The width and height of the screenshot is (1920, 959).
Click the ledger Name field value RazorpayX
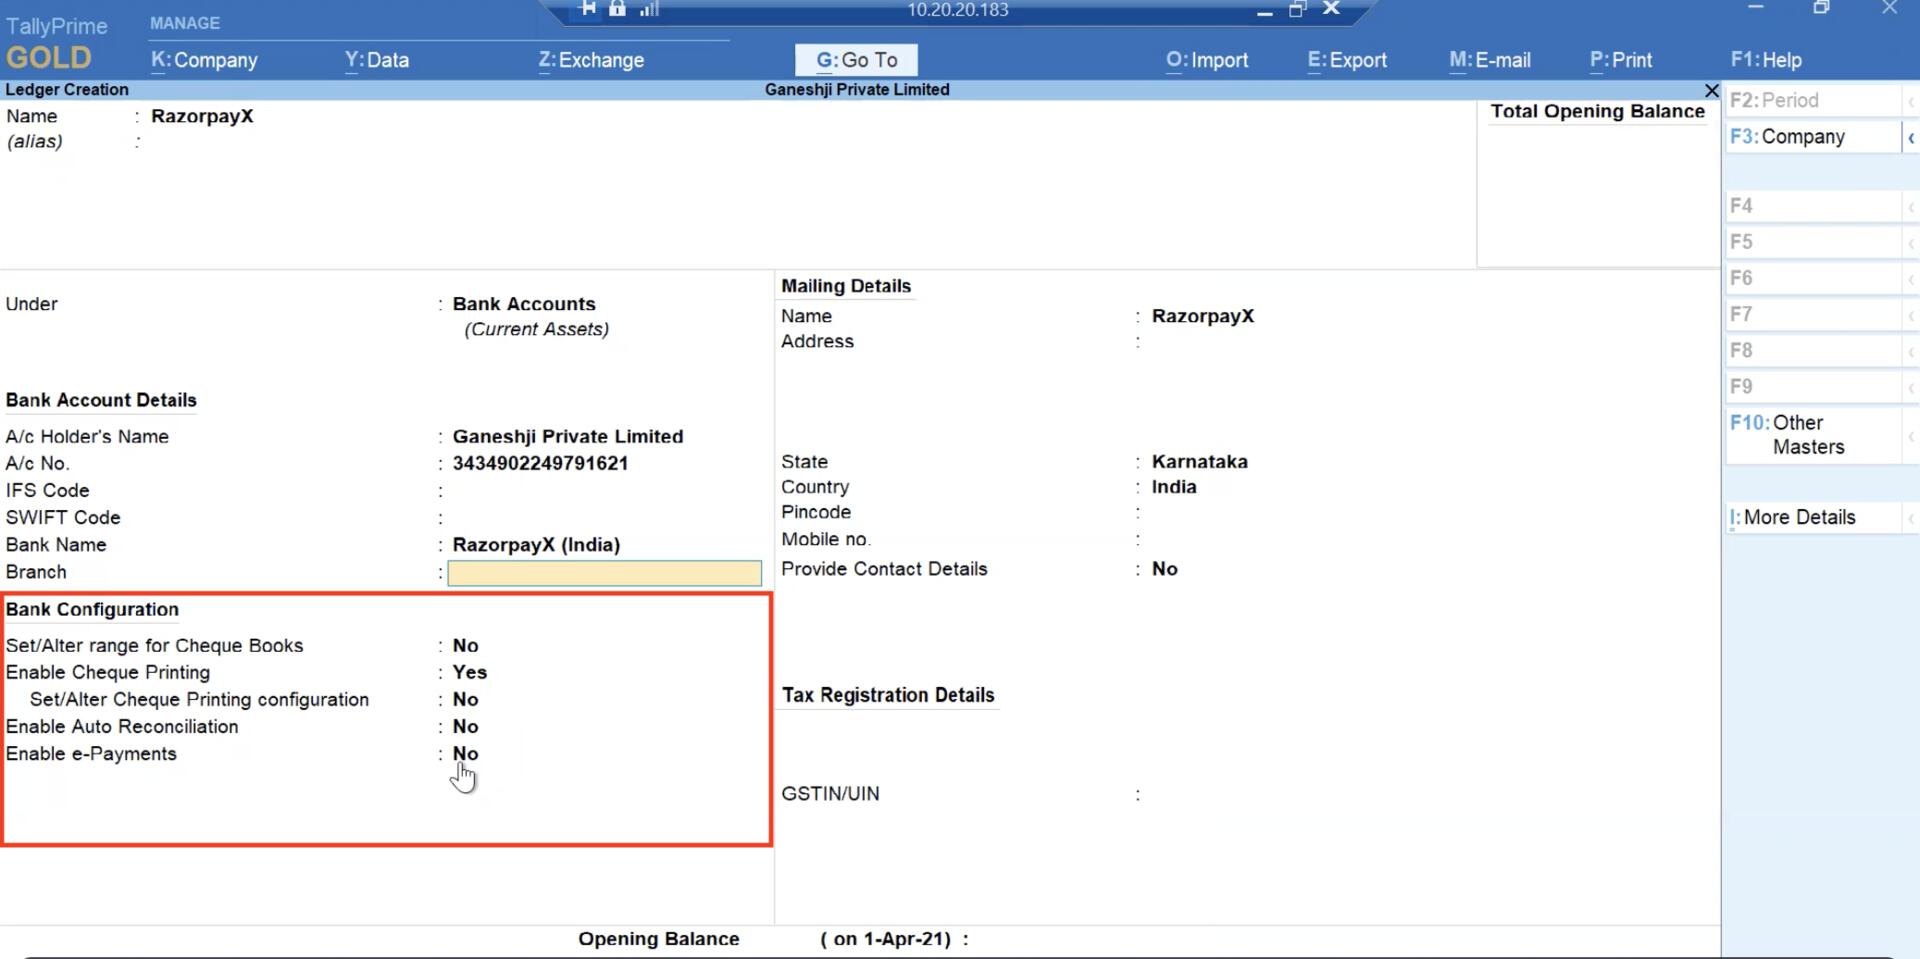[202, 116]
